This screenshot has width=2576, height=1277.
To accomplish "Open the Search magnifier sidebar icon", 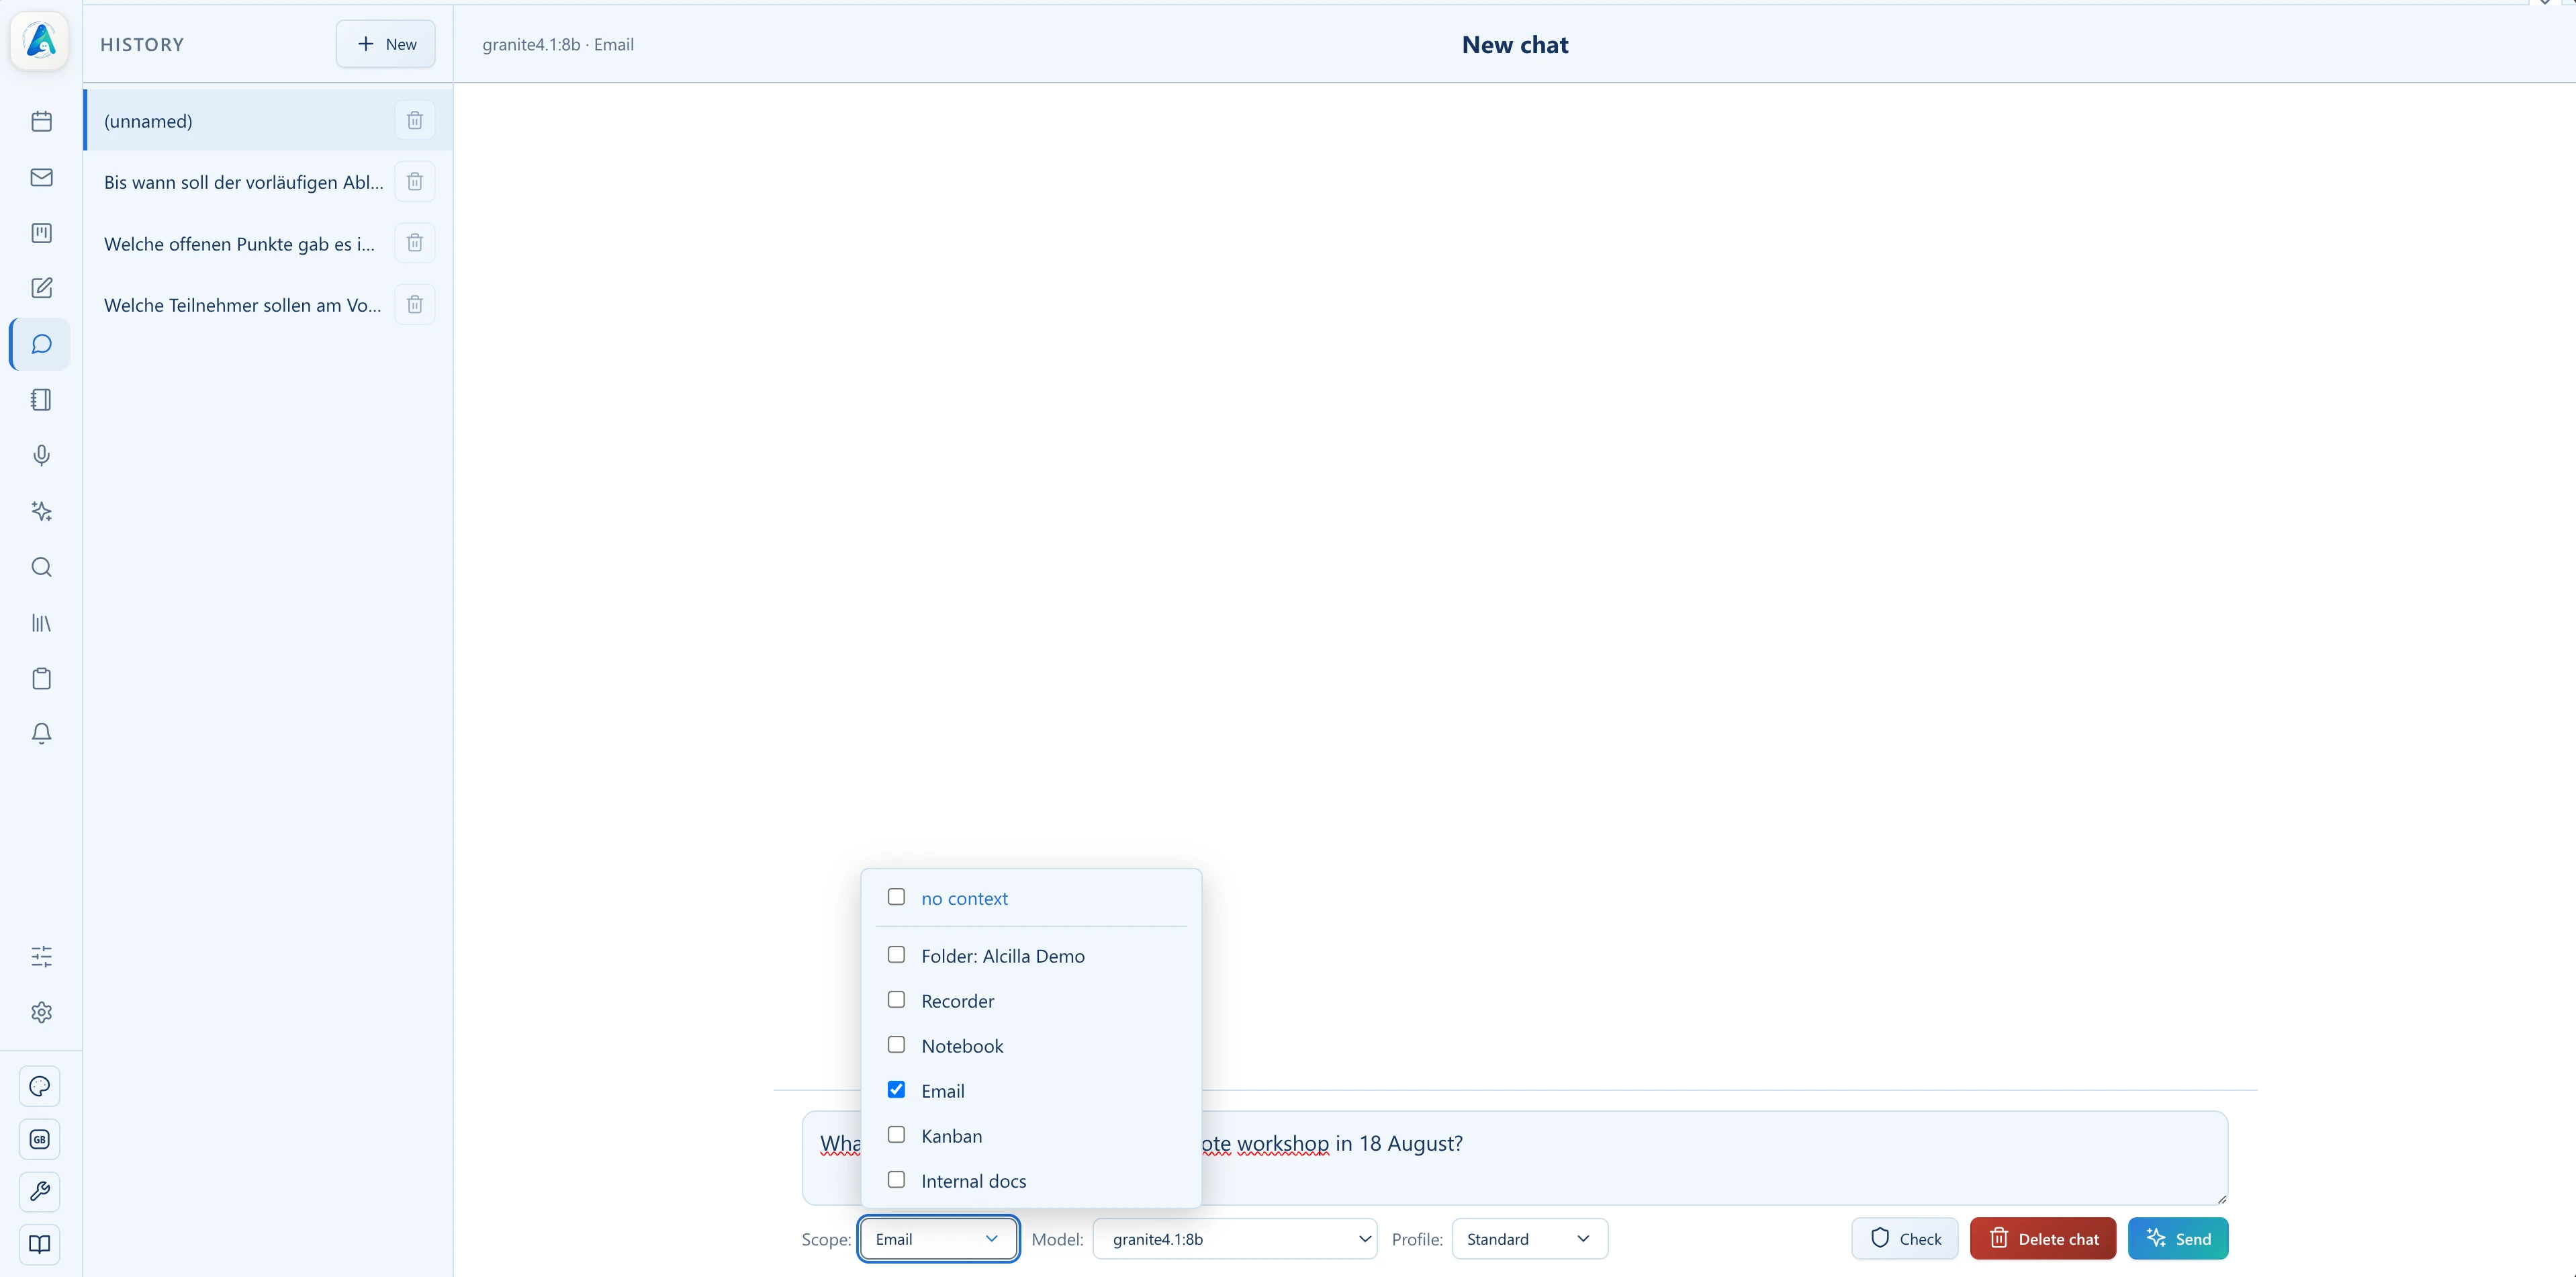I will click(x=41, y=567).
